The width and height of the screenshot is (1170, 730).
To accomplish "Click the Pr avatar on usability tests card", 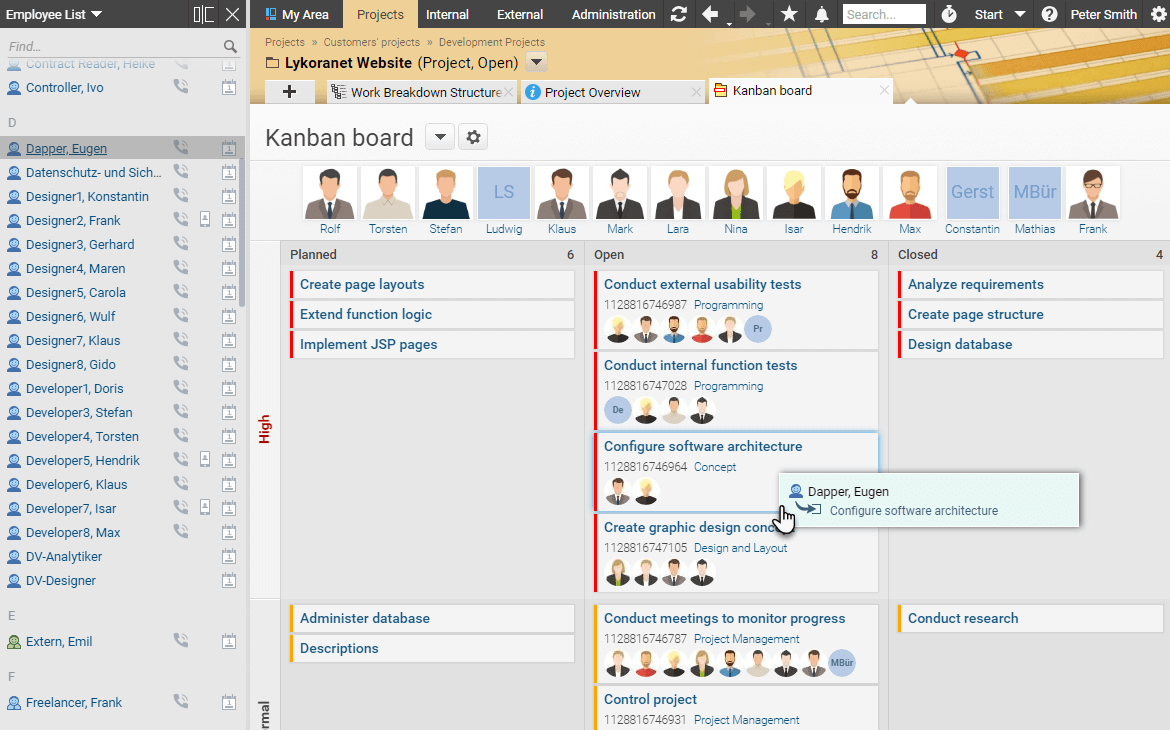I will coord(757,329).
